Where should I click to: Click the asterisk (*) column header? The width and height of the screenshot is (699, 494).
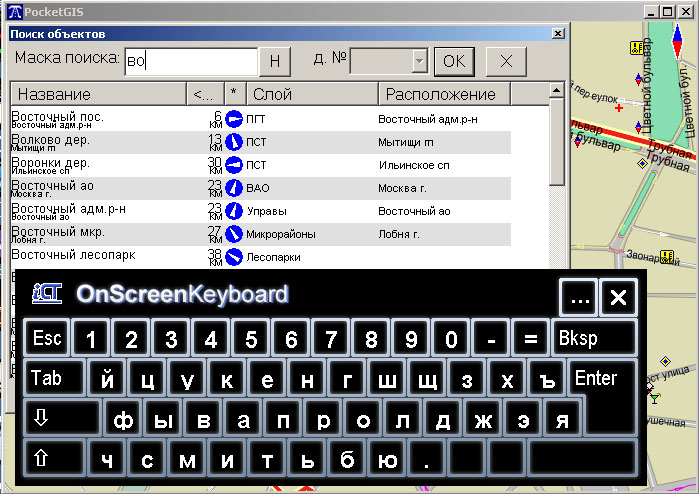[x=234, y=94]
